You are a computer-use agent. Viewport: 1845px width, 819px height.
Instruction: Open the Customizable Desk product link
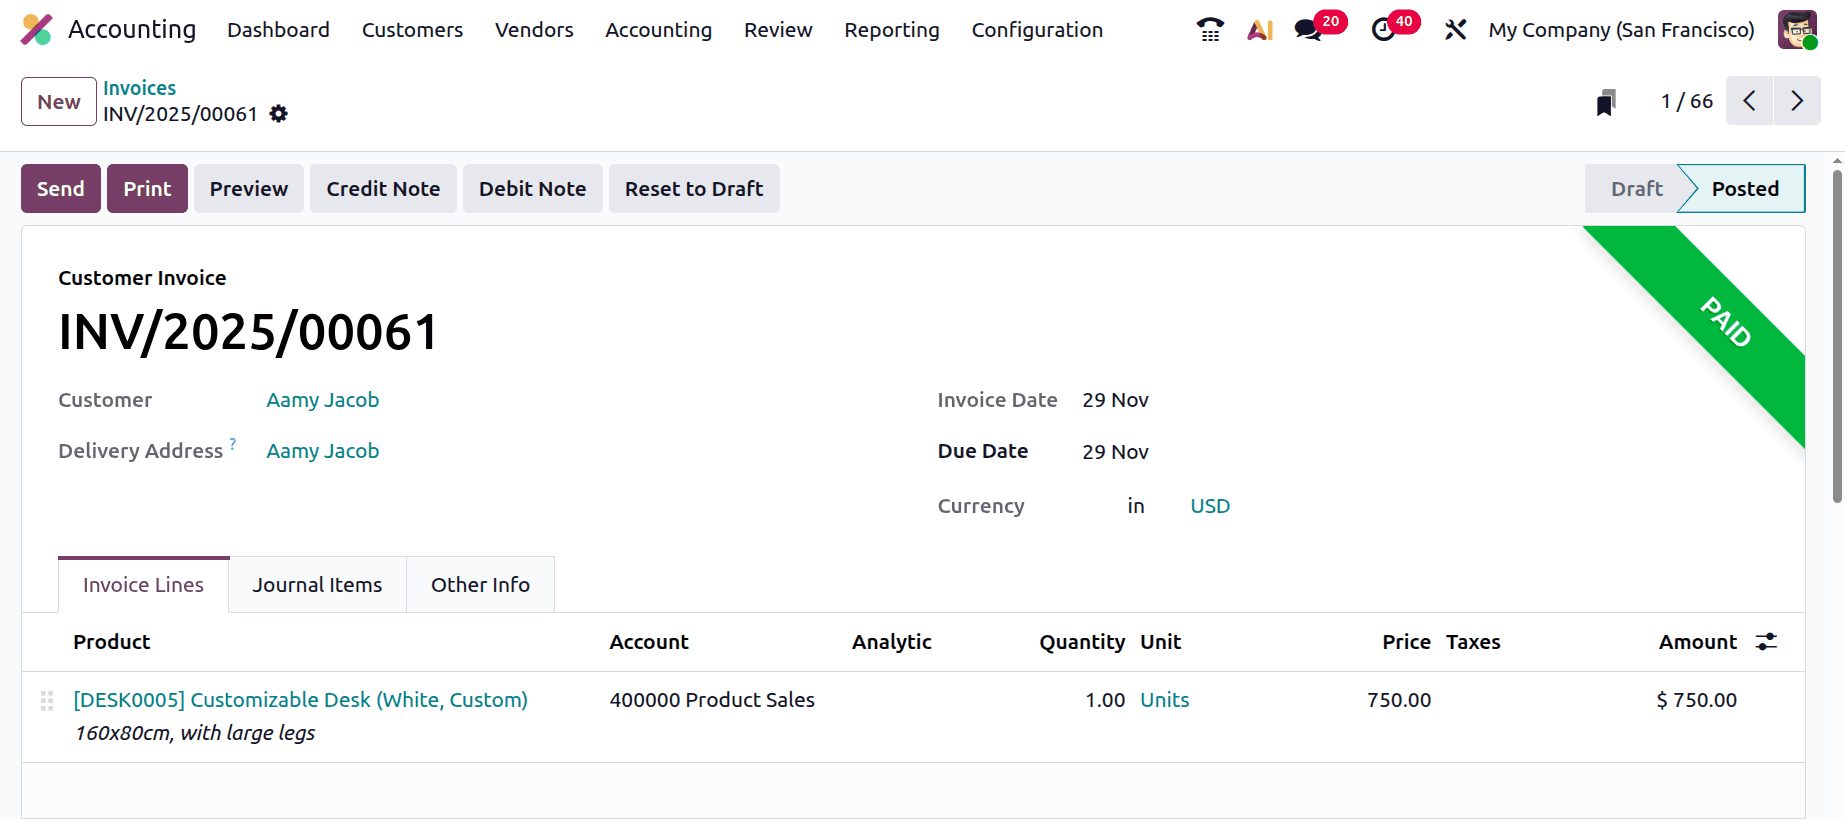[x=300, y=700]
